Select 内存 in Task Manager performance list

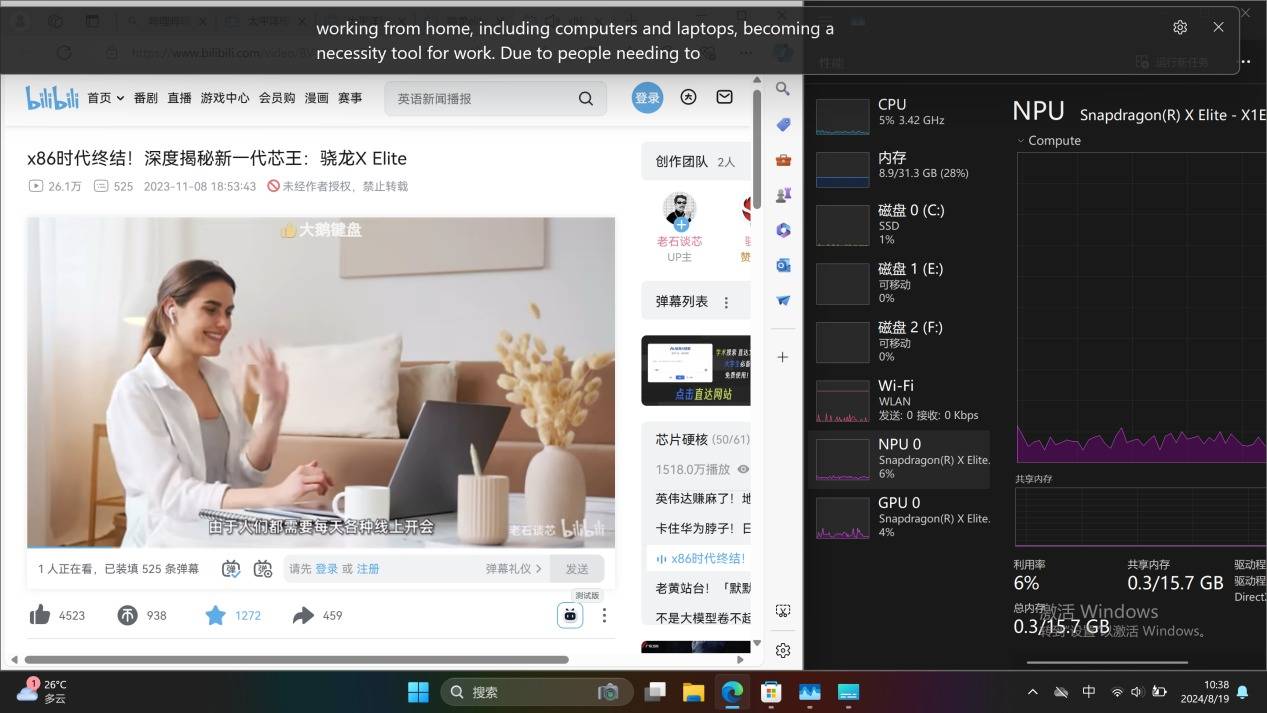click(899, 168)
